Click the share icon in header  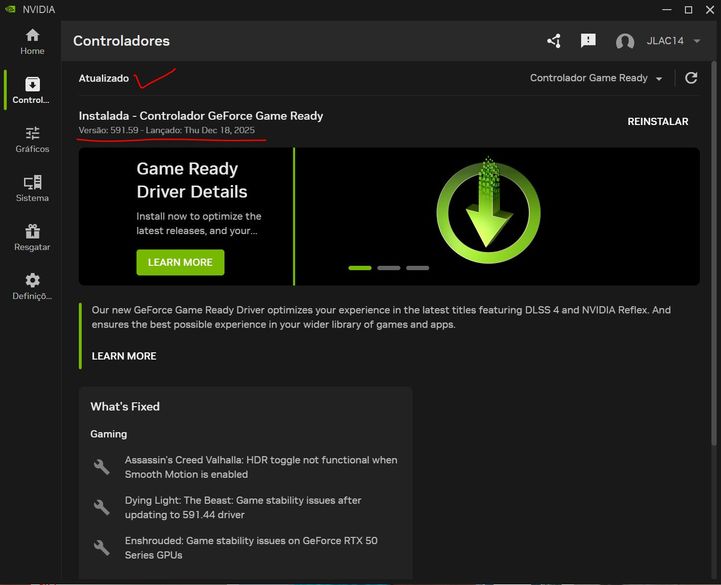(x=554, y=41)
